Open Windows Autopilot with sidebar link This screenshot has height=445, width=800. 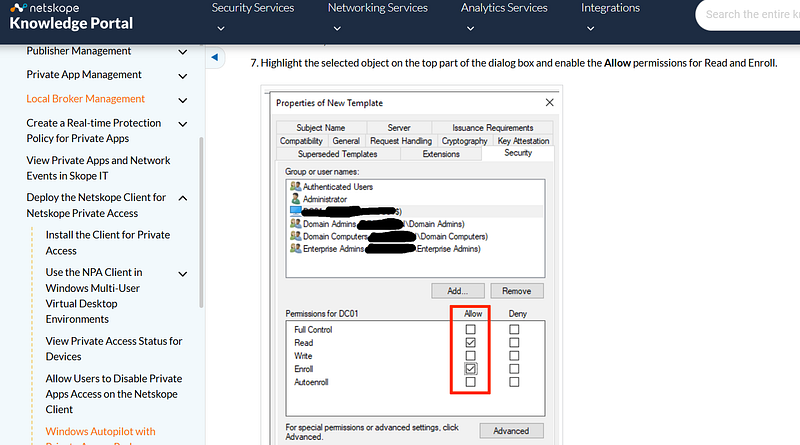pos(101,432)
